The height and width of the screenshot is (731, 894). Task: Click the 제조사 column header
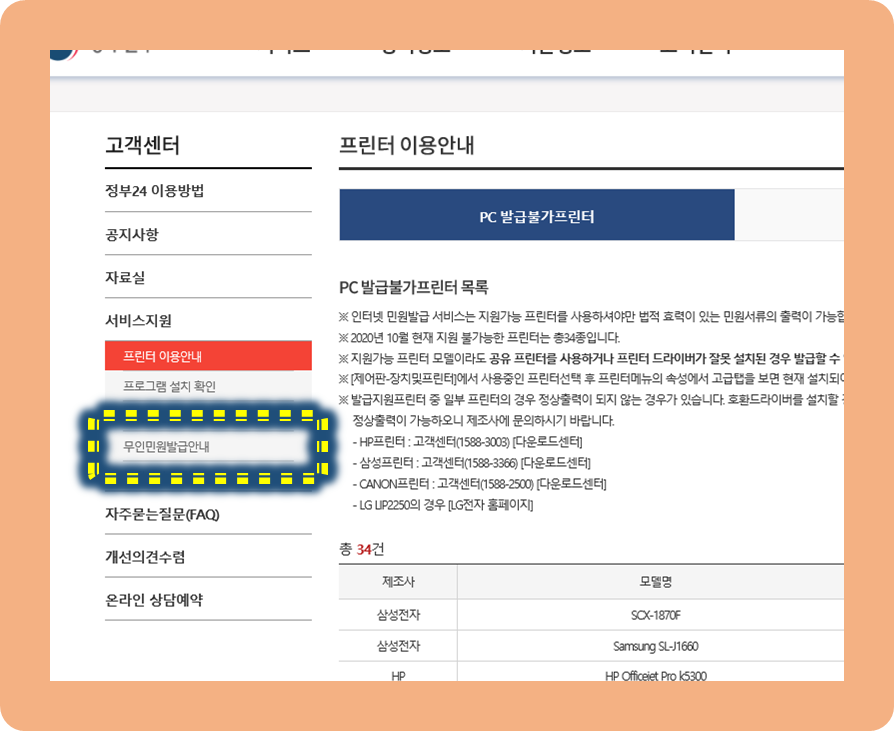click(x=398, y=582)
